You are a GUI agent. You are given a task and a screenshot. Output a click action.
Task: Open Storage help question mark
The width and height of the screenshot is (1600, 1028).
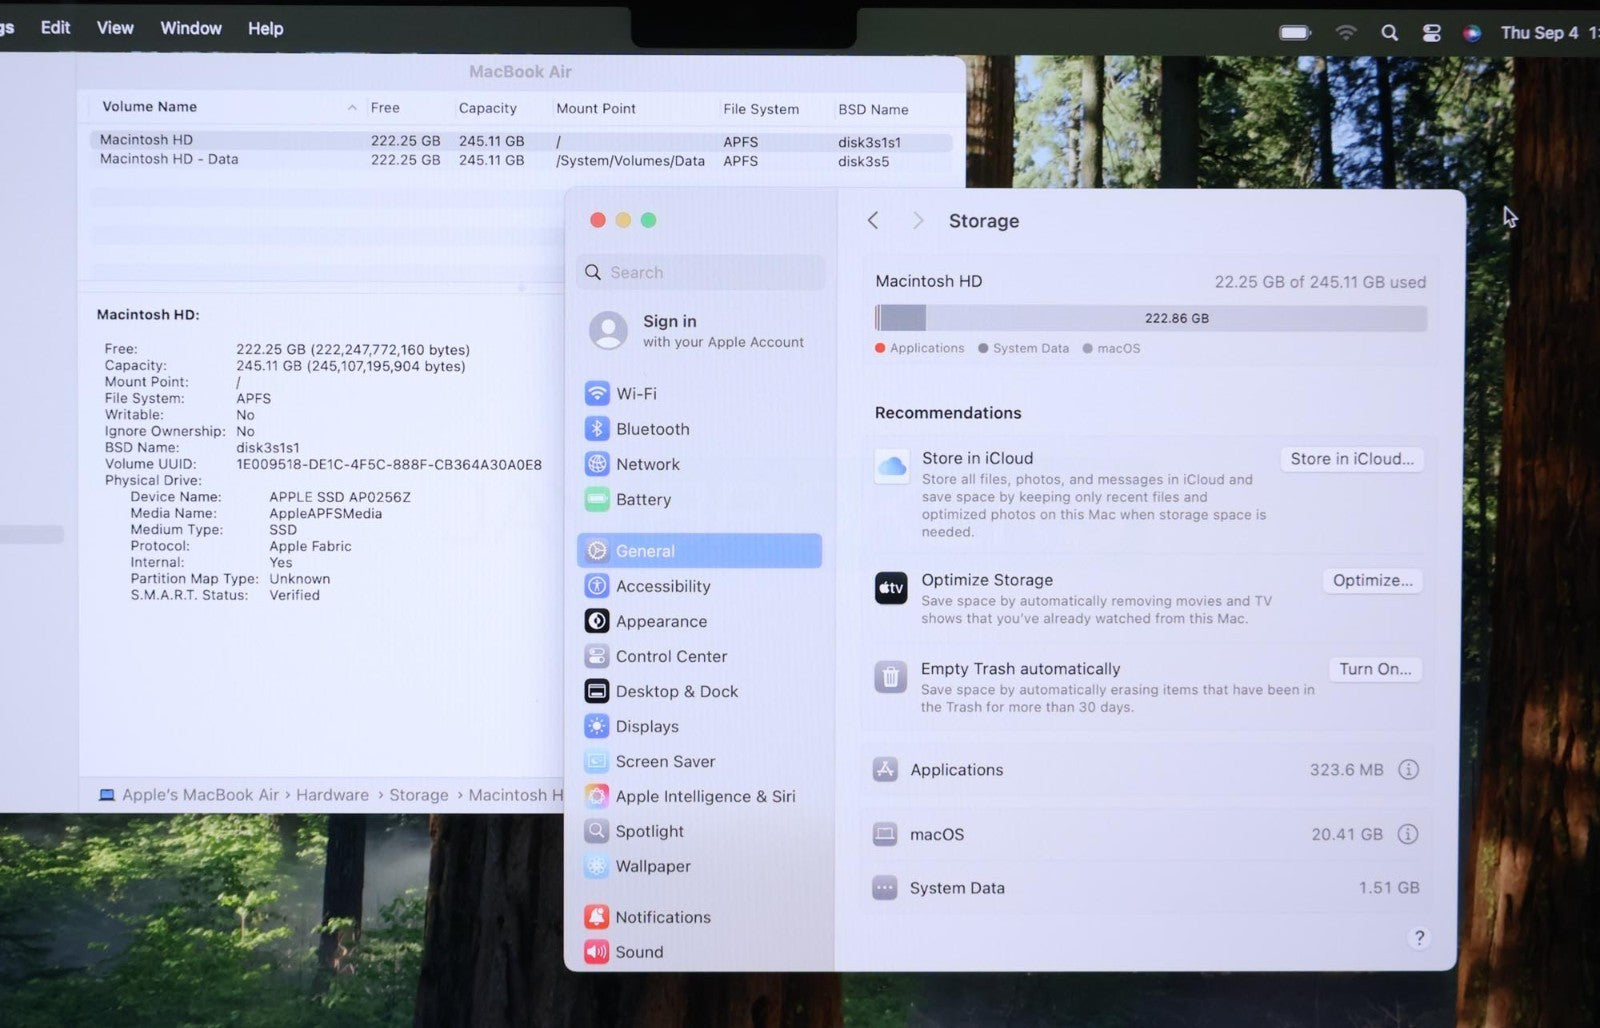pos(1418,937)
